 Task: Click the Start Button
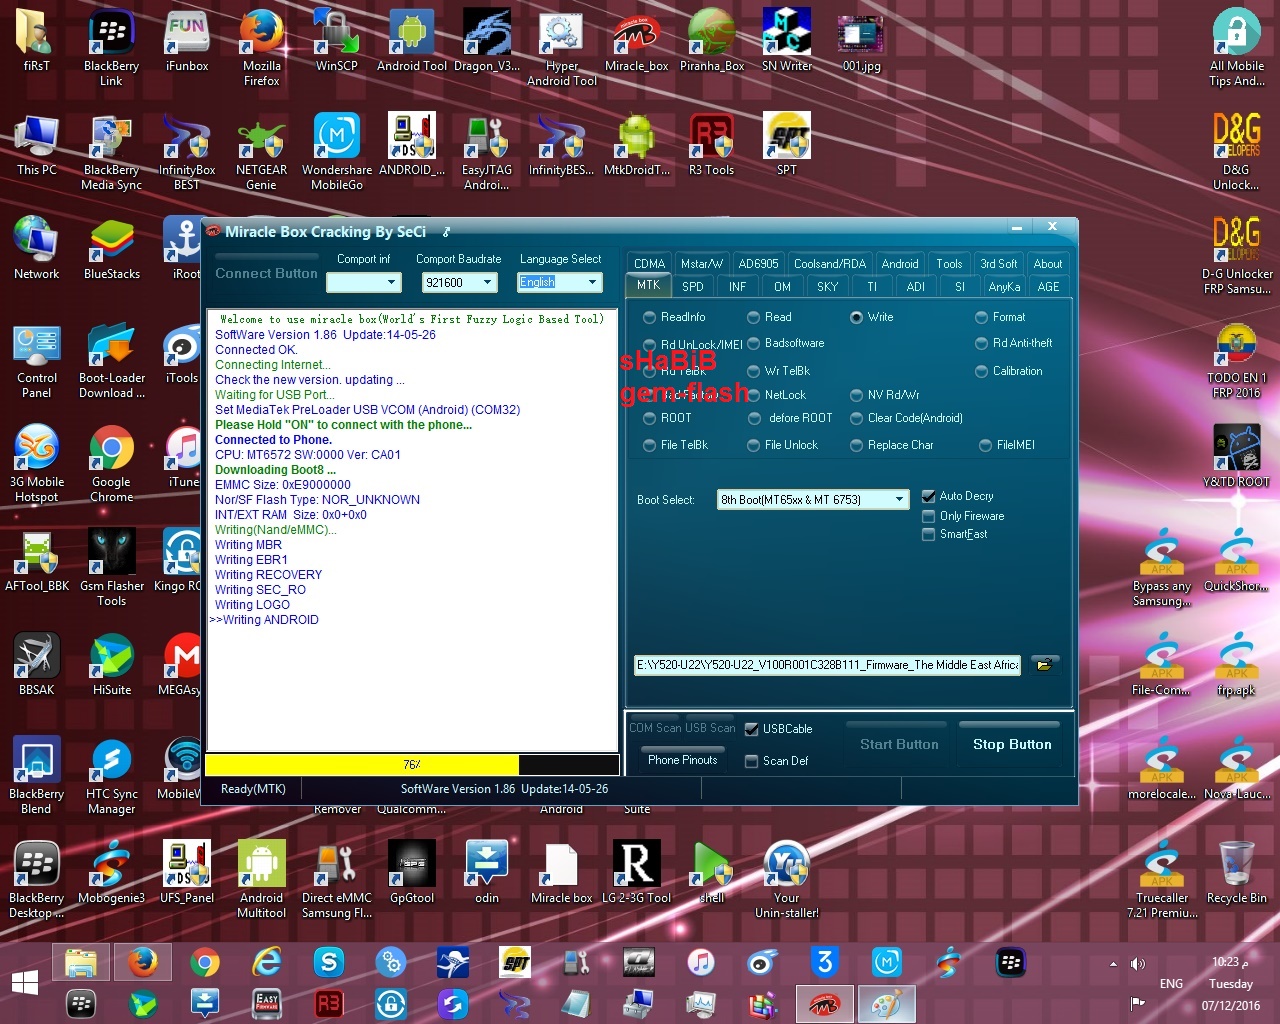pyautogui.click(x=899, y=744)
